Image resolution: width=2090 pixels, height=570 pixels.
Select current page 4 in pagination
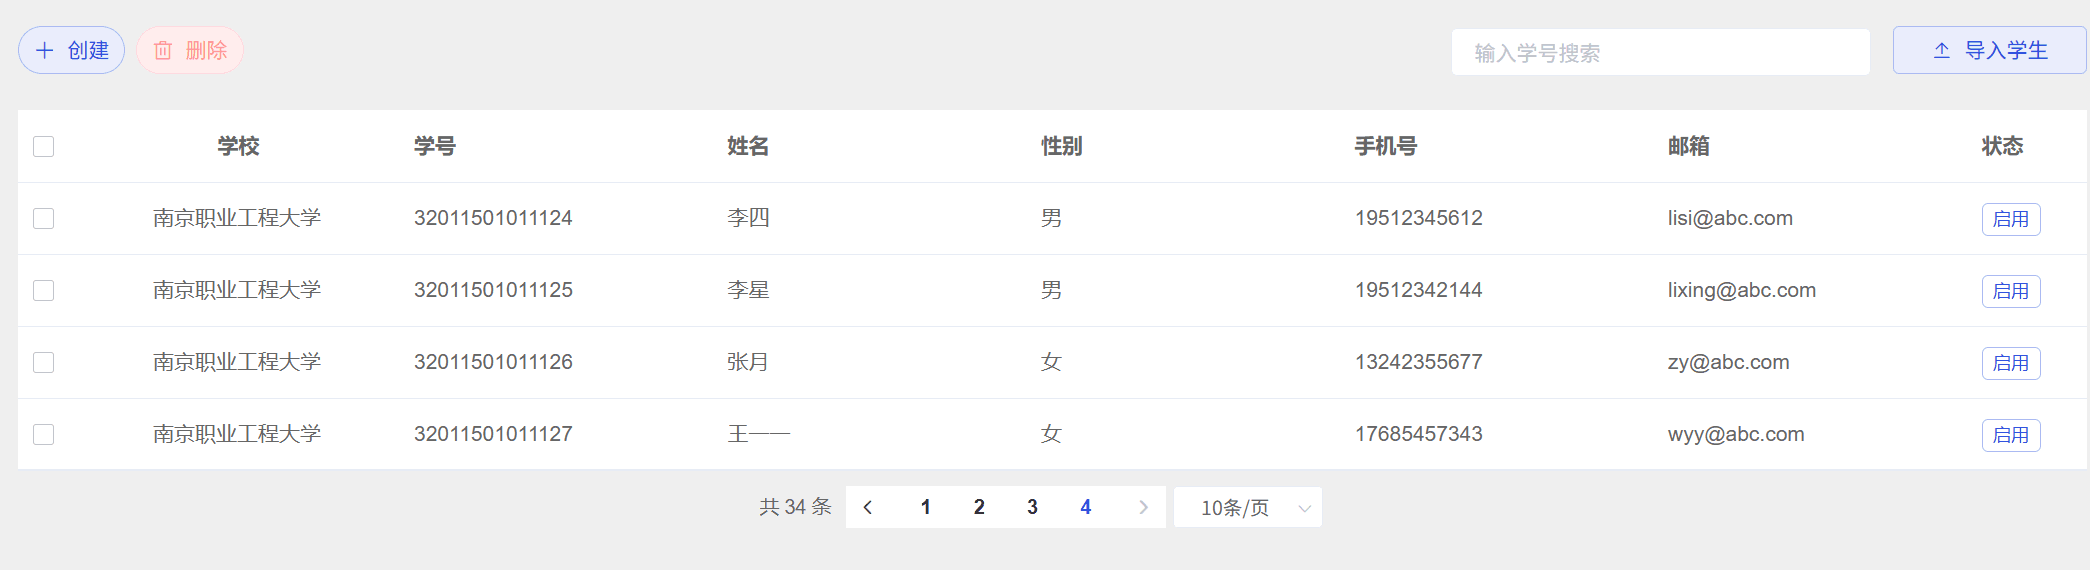click(x=1086, y=508)
